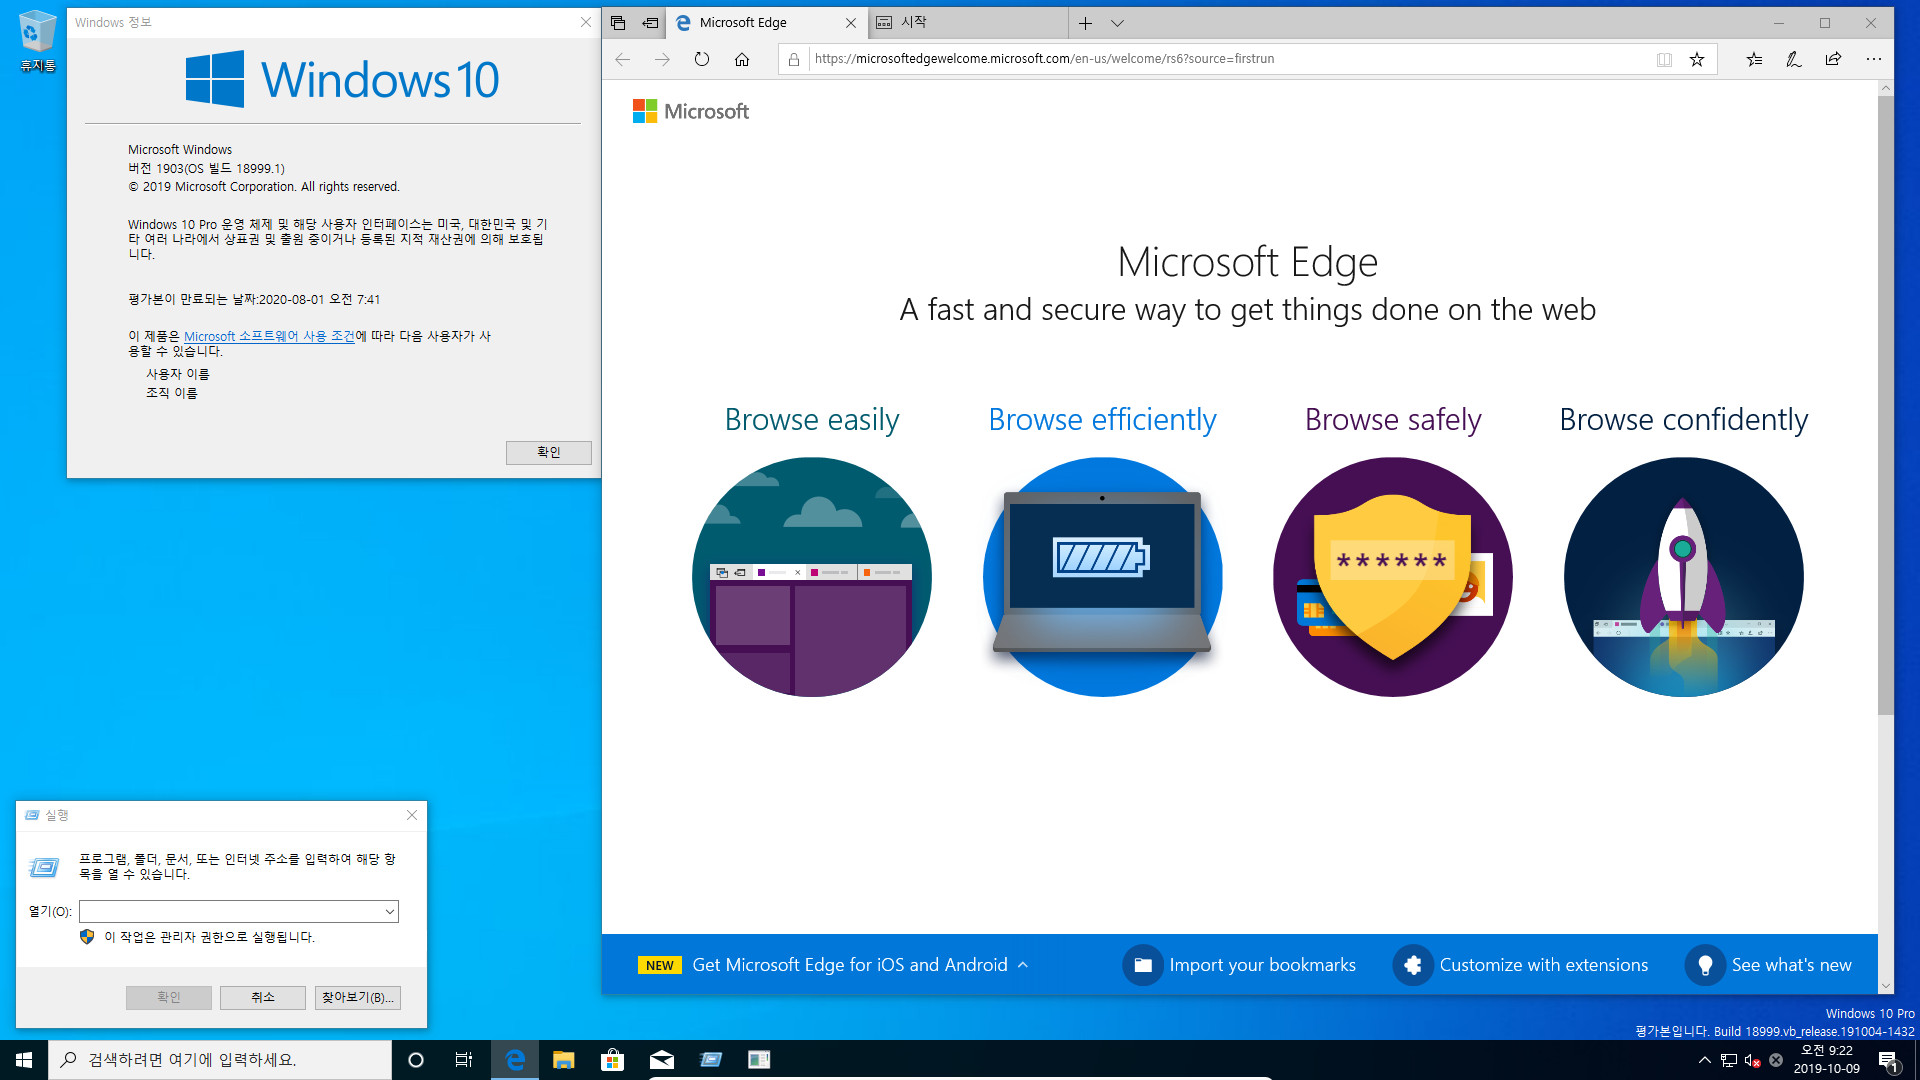The width and height of the screenshot is (1920, 1080).
Task: Click See what's new link
Action: pos(1791,965)
